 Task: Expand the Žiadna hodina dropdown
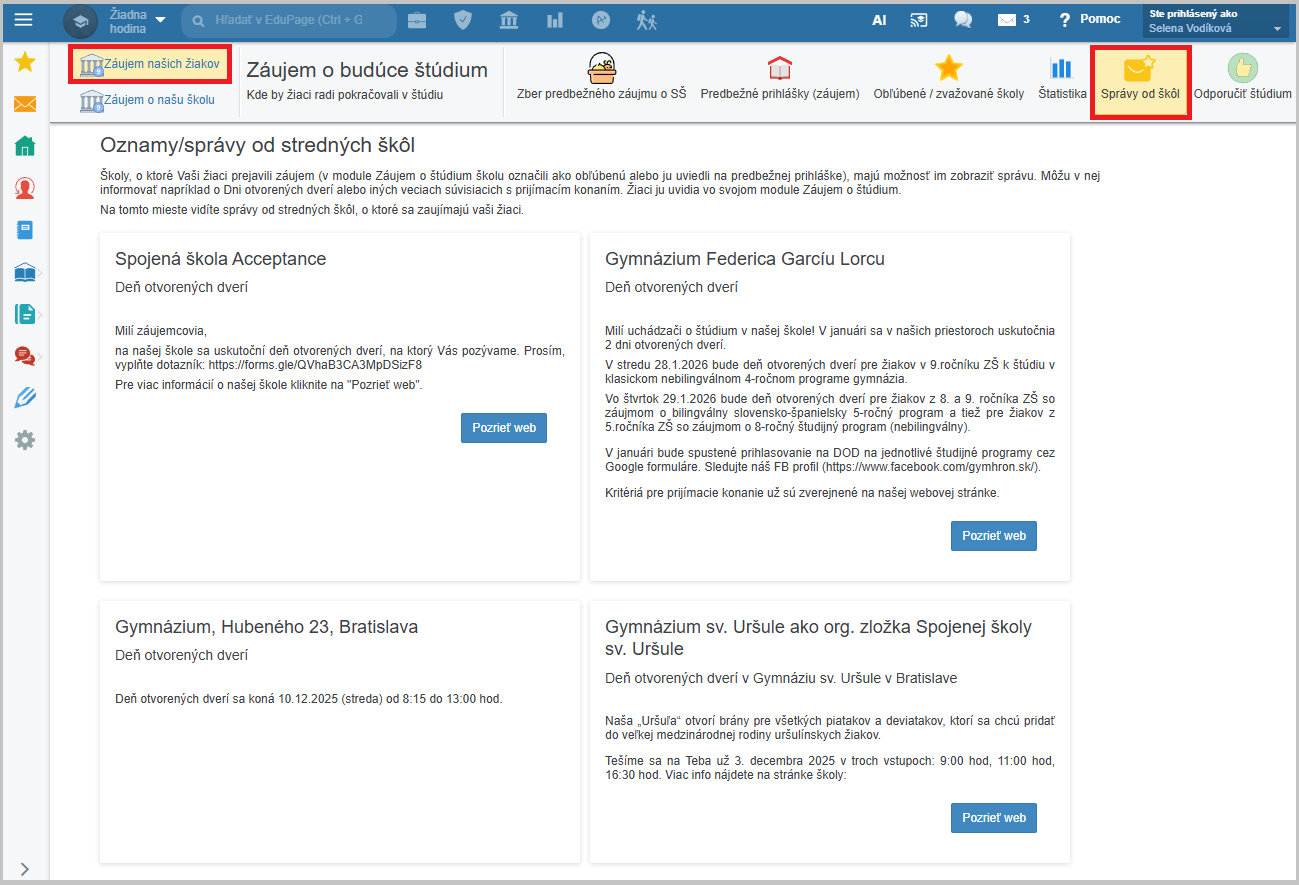135,20
